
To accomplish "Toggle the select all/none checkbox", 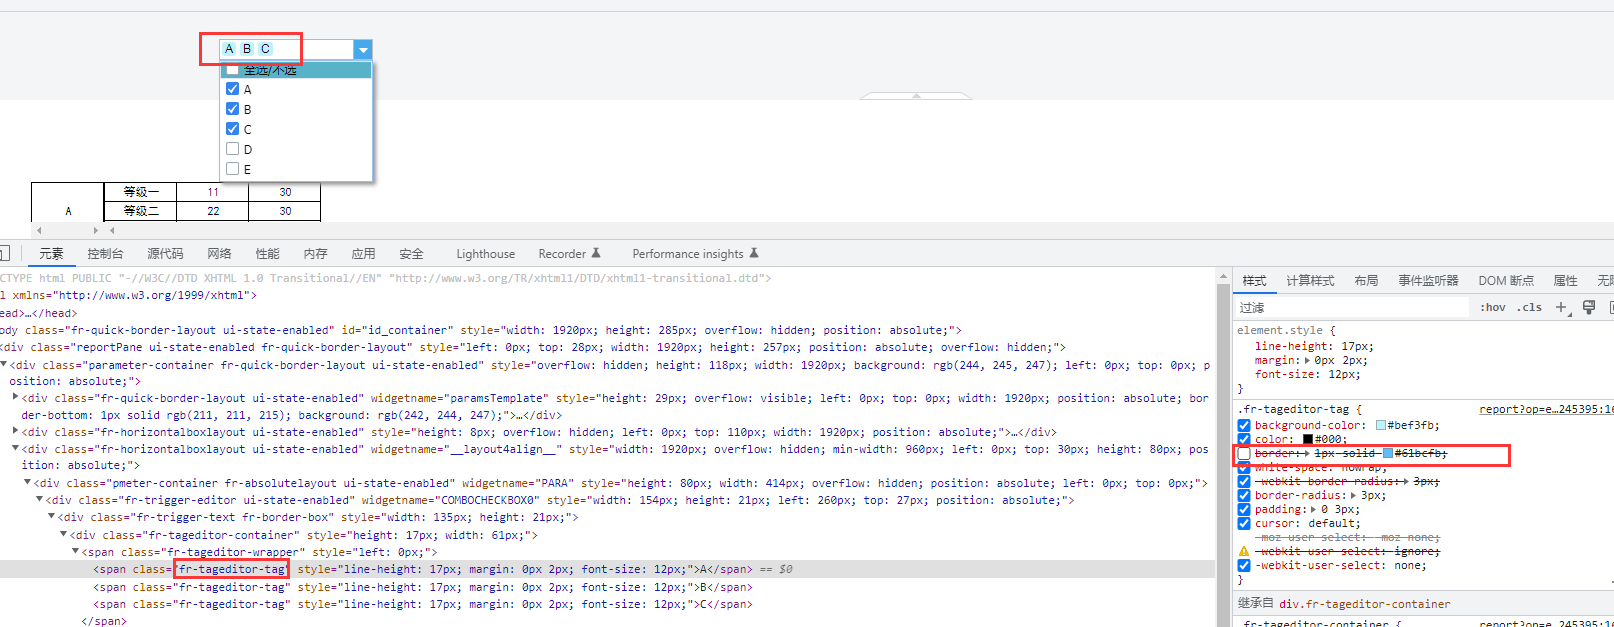I will tap(233, 70).
